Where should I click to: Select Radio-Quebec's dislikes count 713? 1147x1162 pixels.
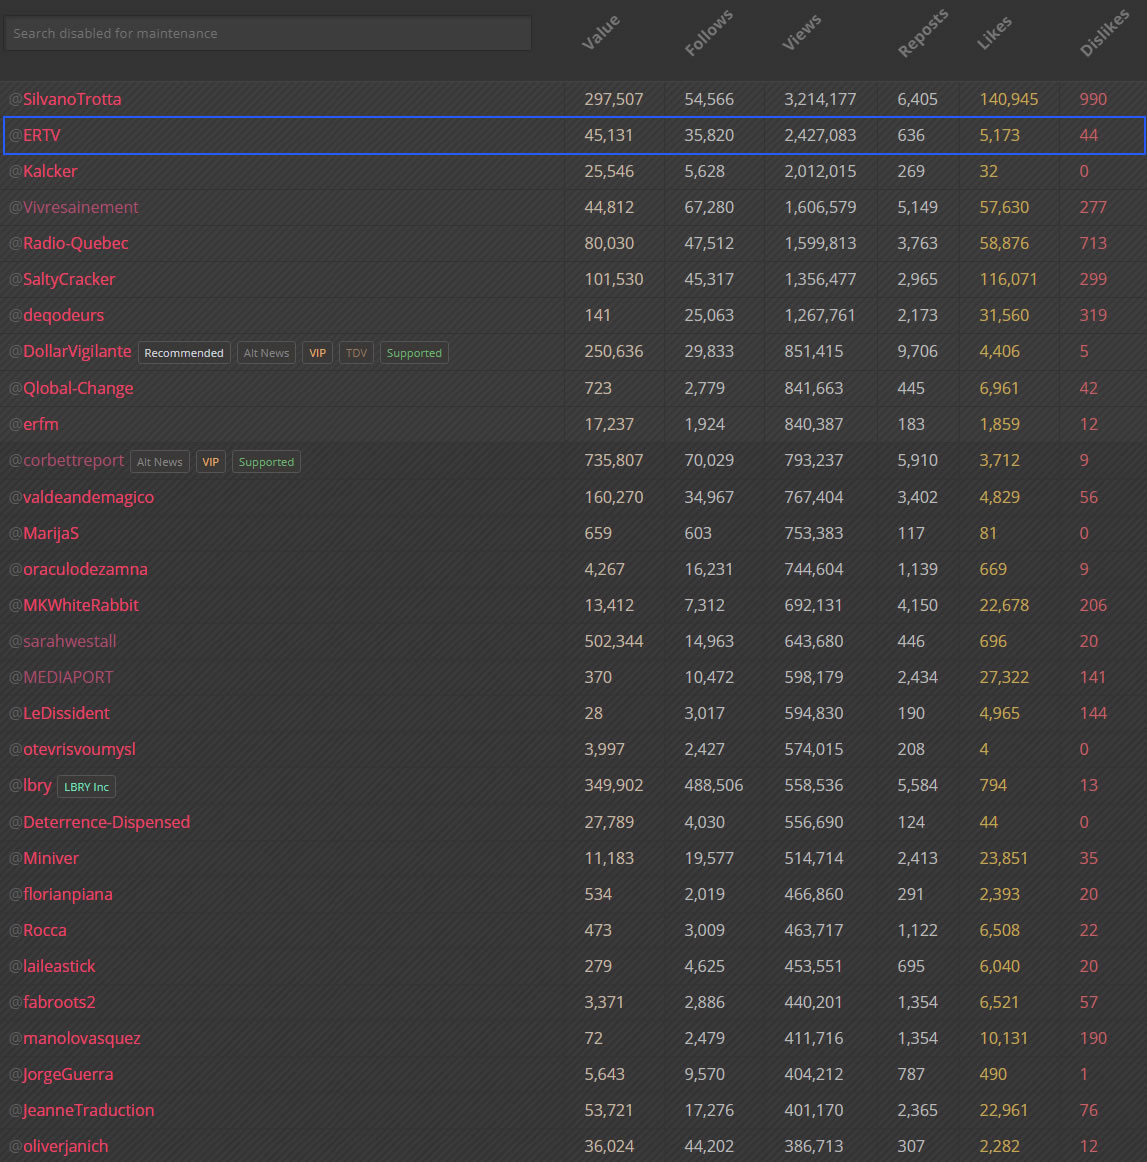1093,243
